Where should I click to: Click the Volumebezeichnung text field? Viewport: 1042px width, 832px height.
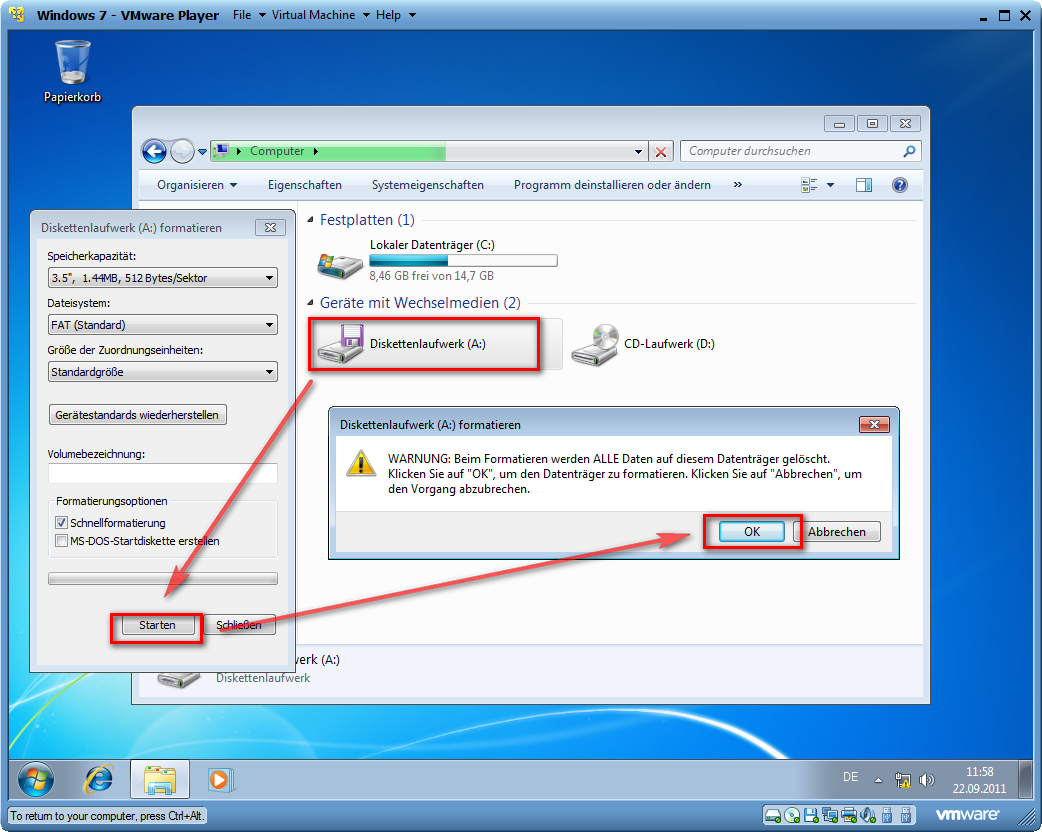163,474
